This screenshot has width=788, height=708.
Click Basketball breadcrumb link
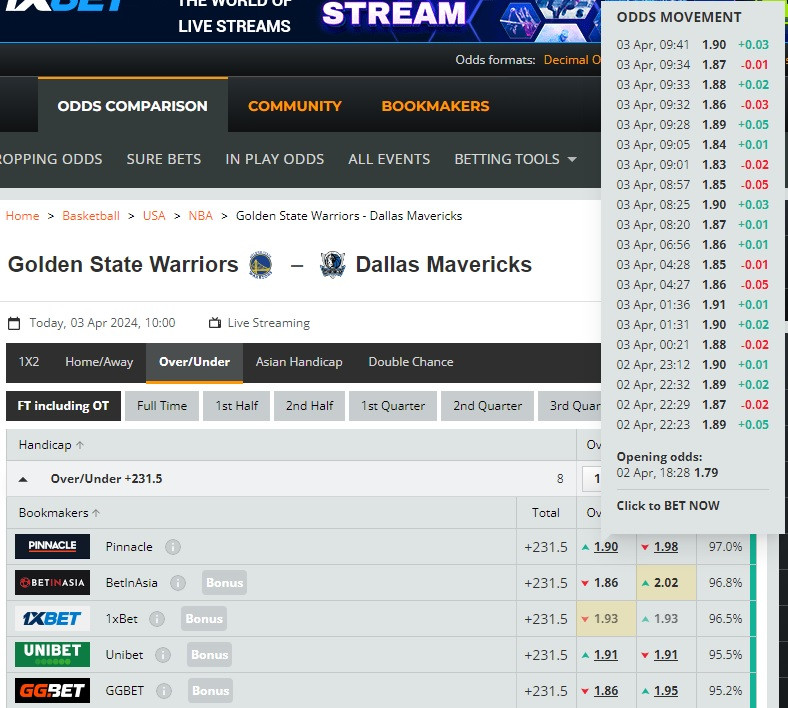coord(91,216)
